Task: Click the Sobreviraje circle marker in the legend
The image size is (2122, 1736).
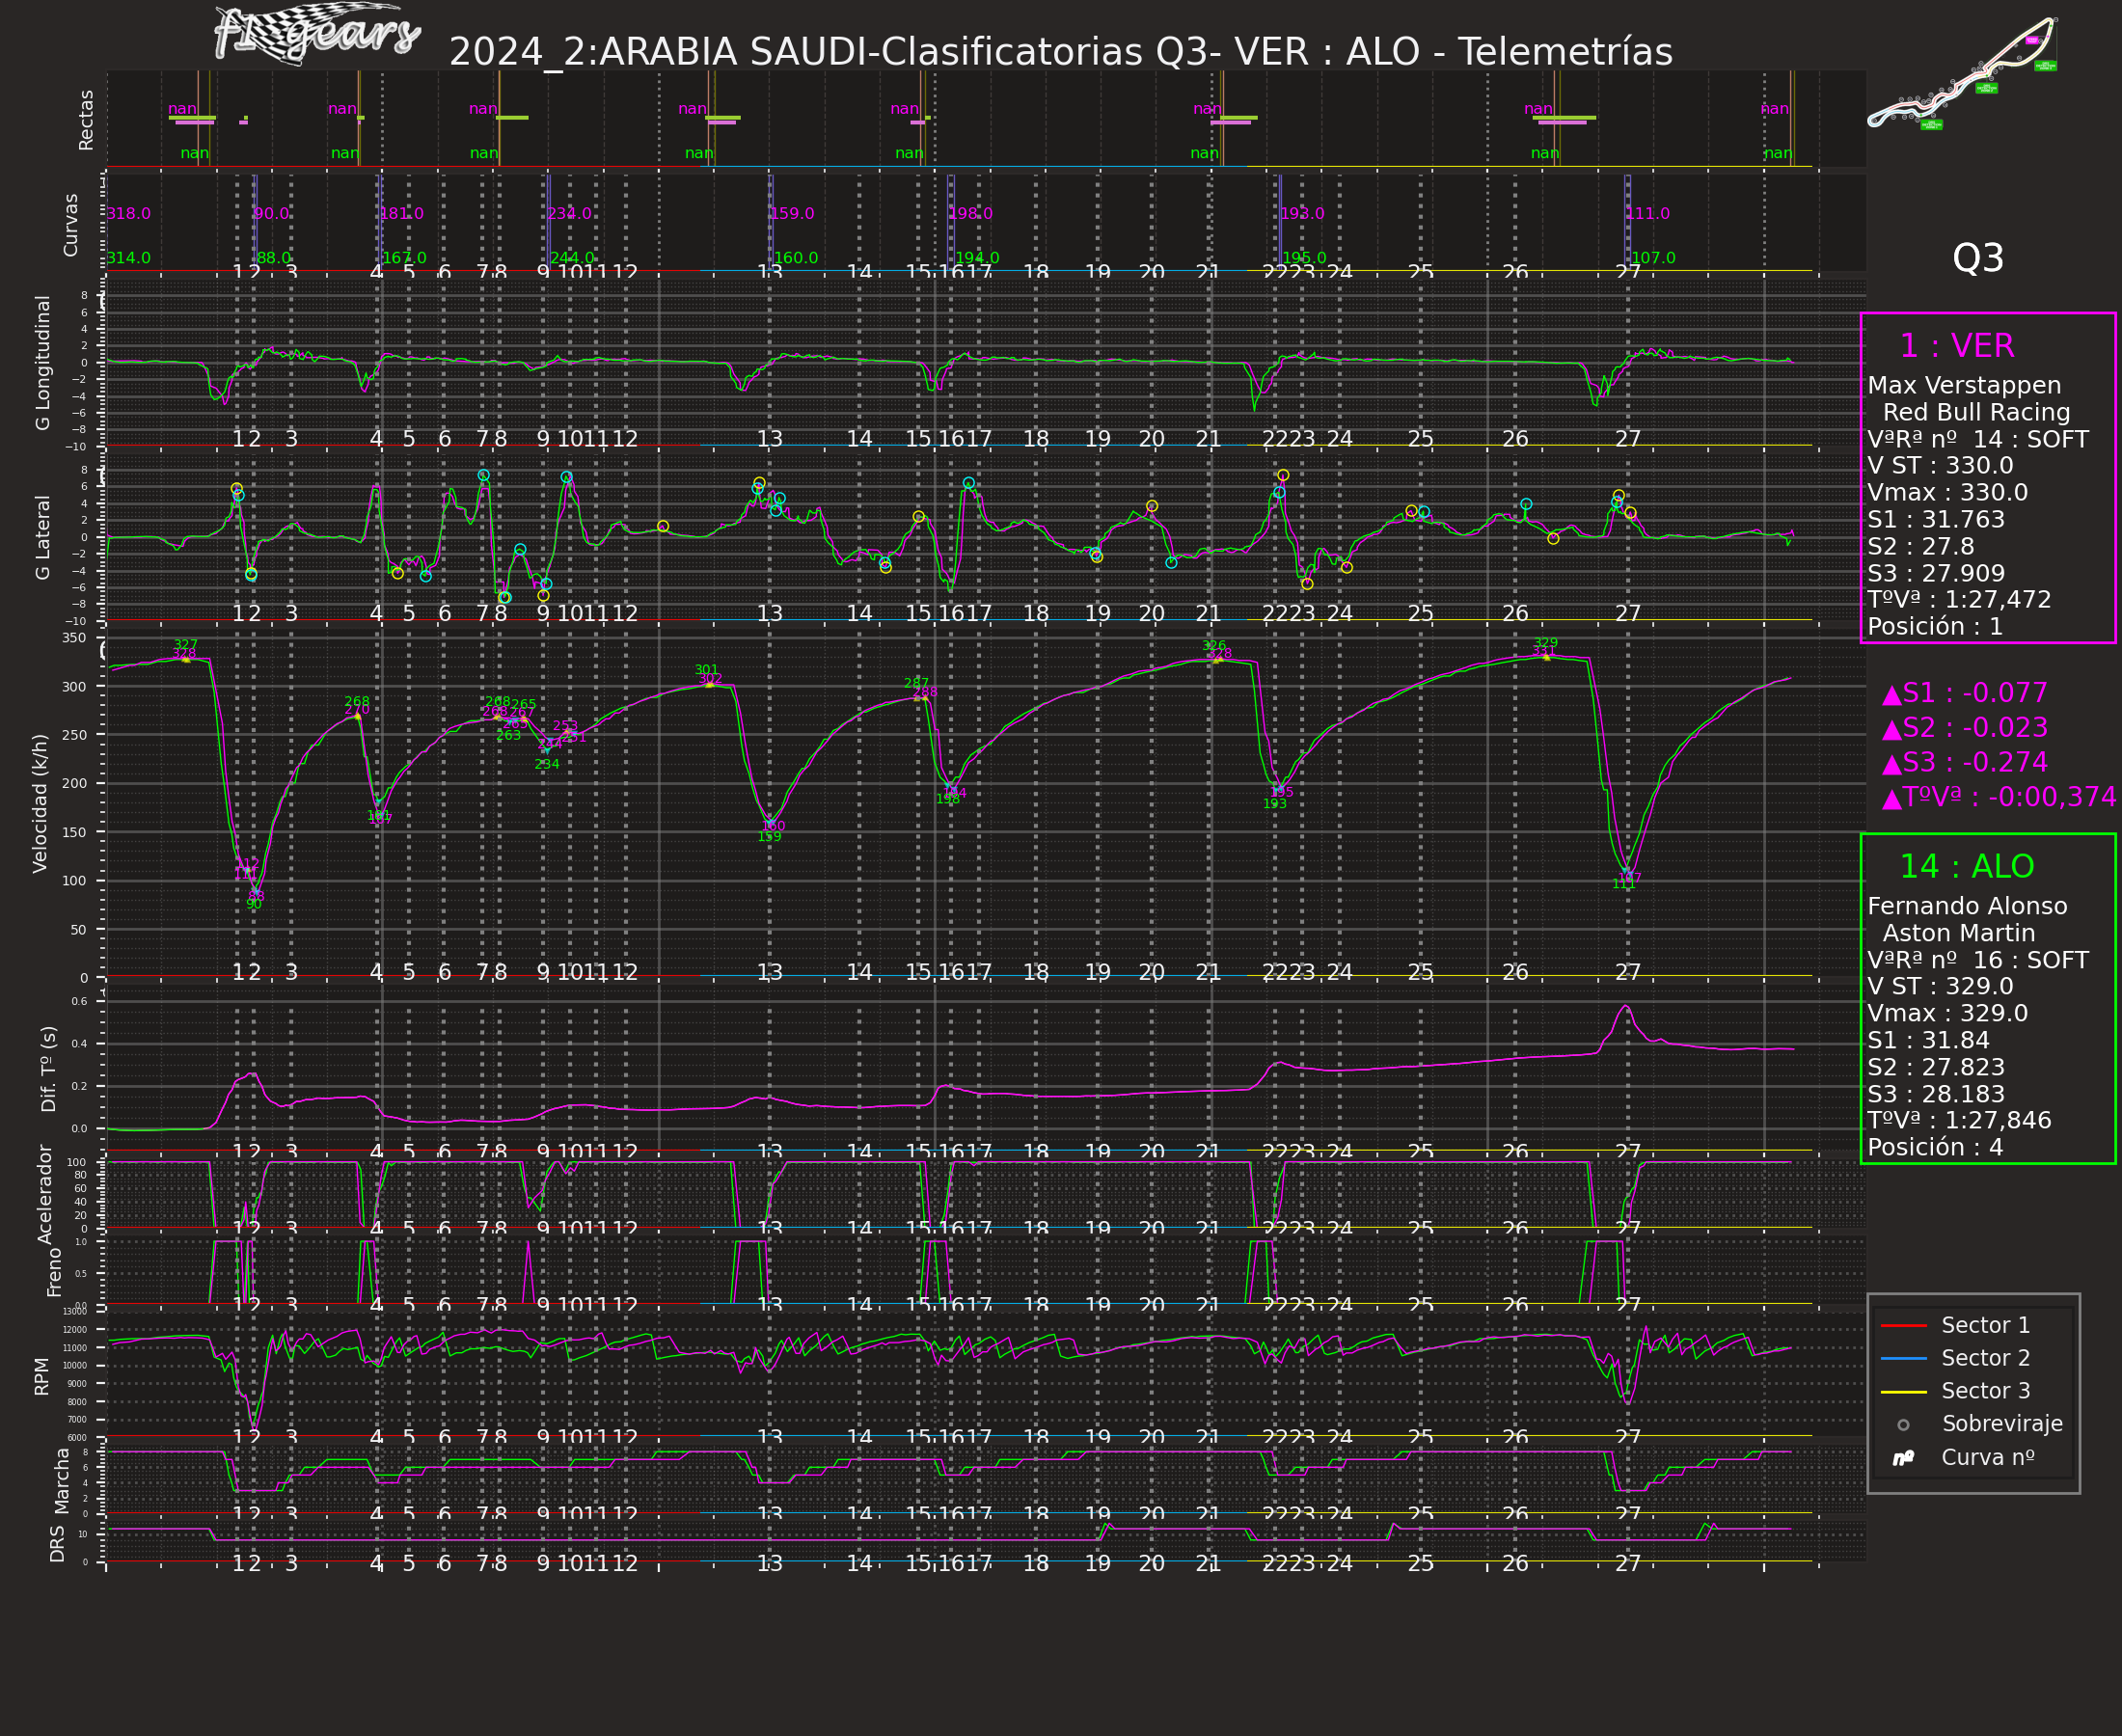Action: coord(1903,1425)
